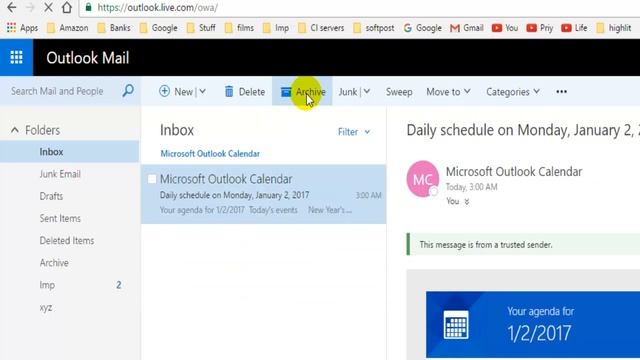Collapse the Folders section chevron

click(15, 130)
